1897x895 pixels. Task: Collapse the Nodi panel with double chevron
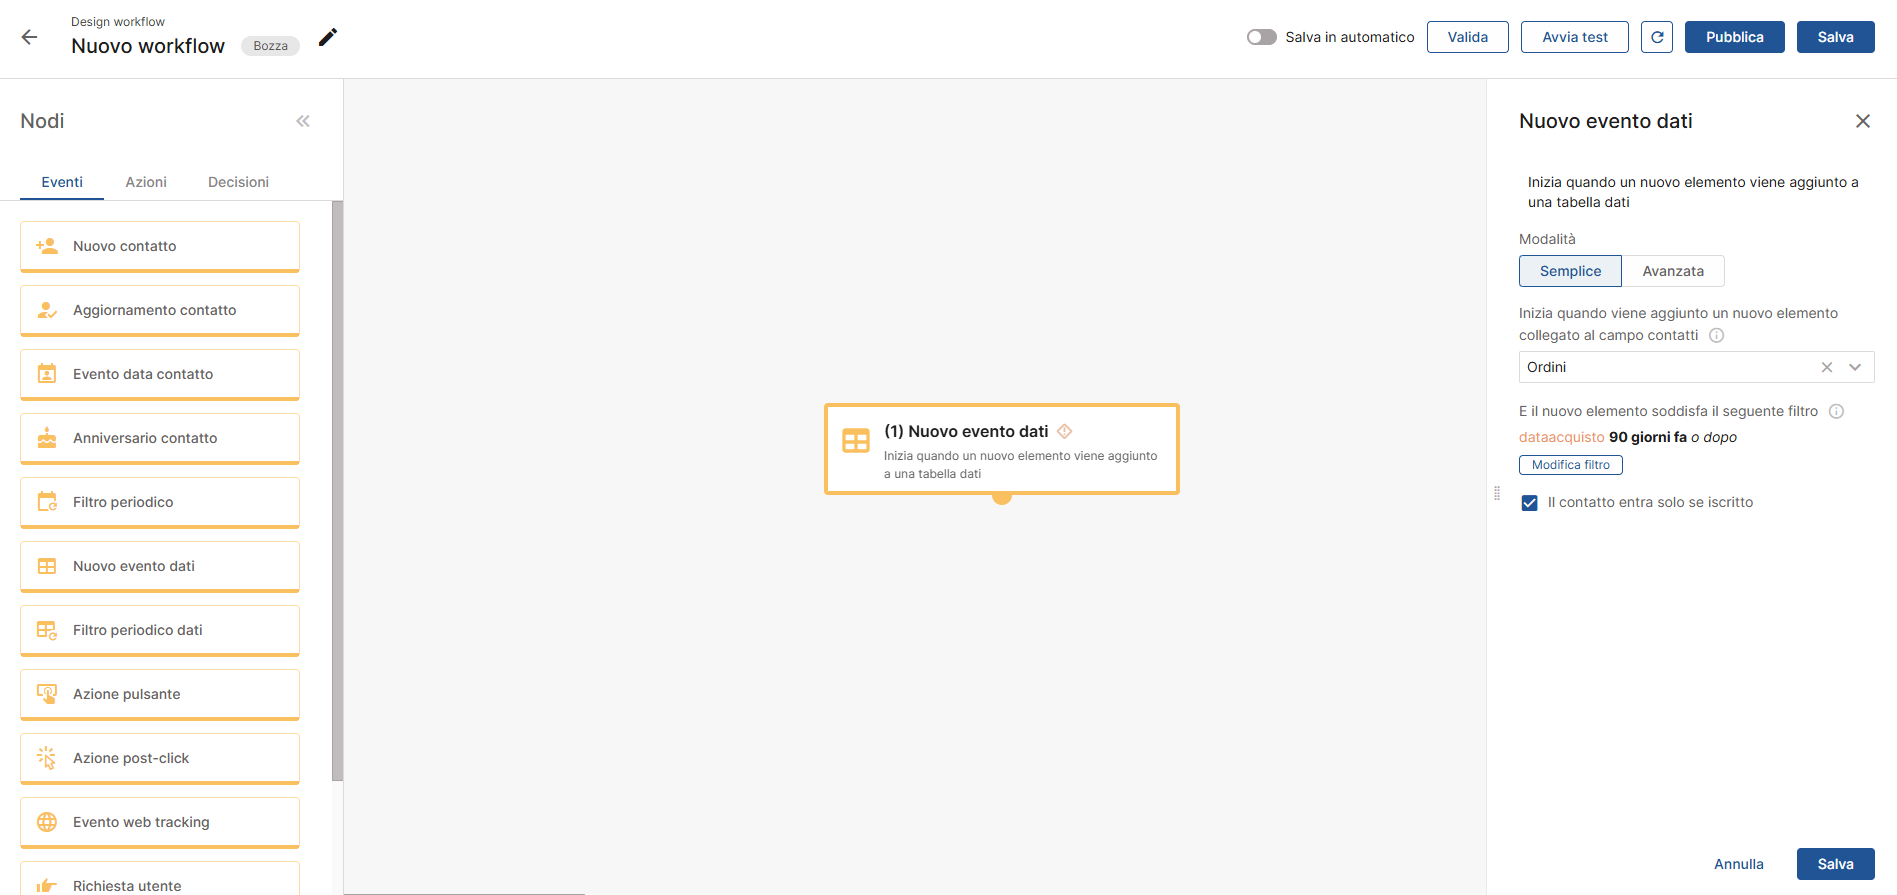pos(303,121)
